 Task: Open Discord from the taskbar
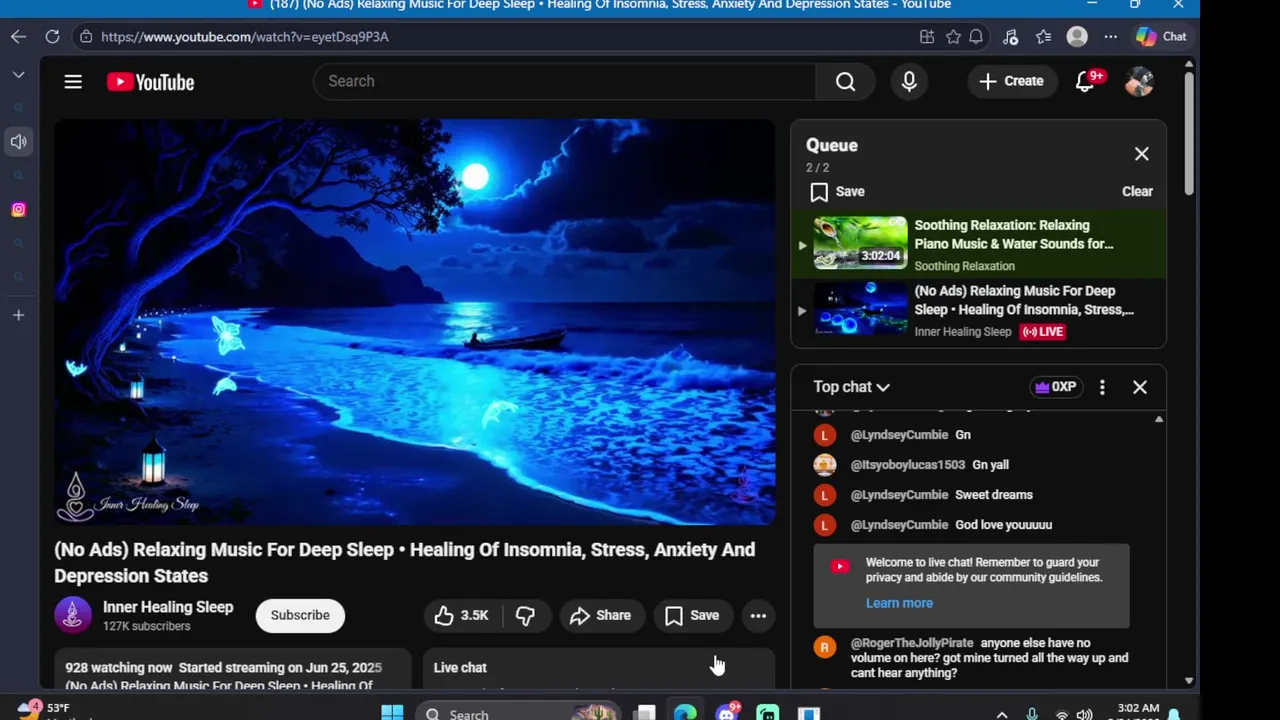coord(726,713)
